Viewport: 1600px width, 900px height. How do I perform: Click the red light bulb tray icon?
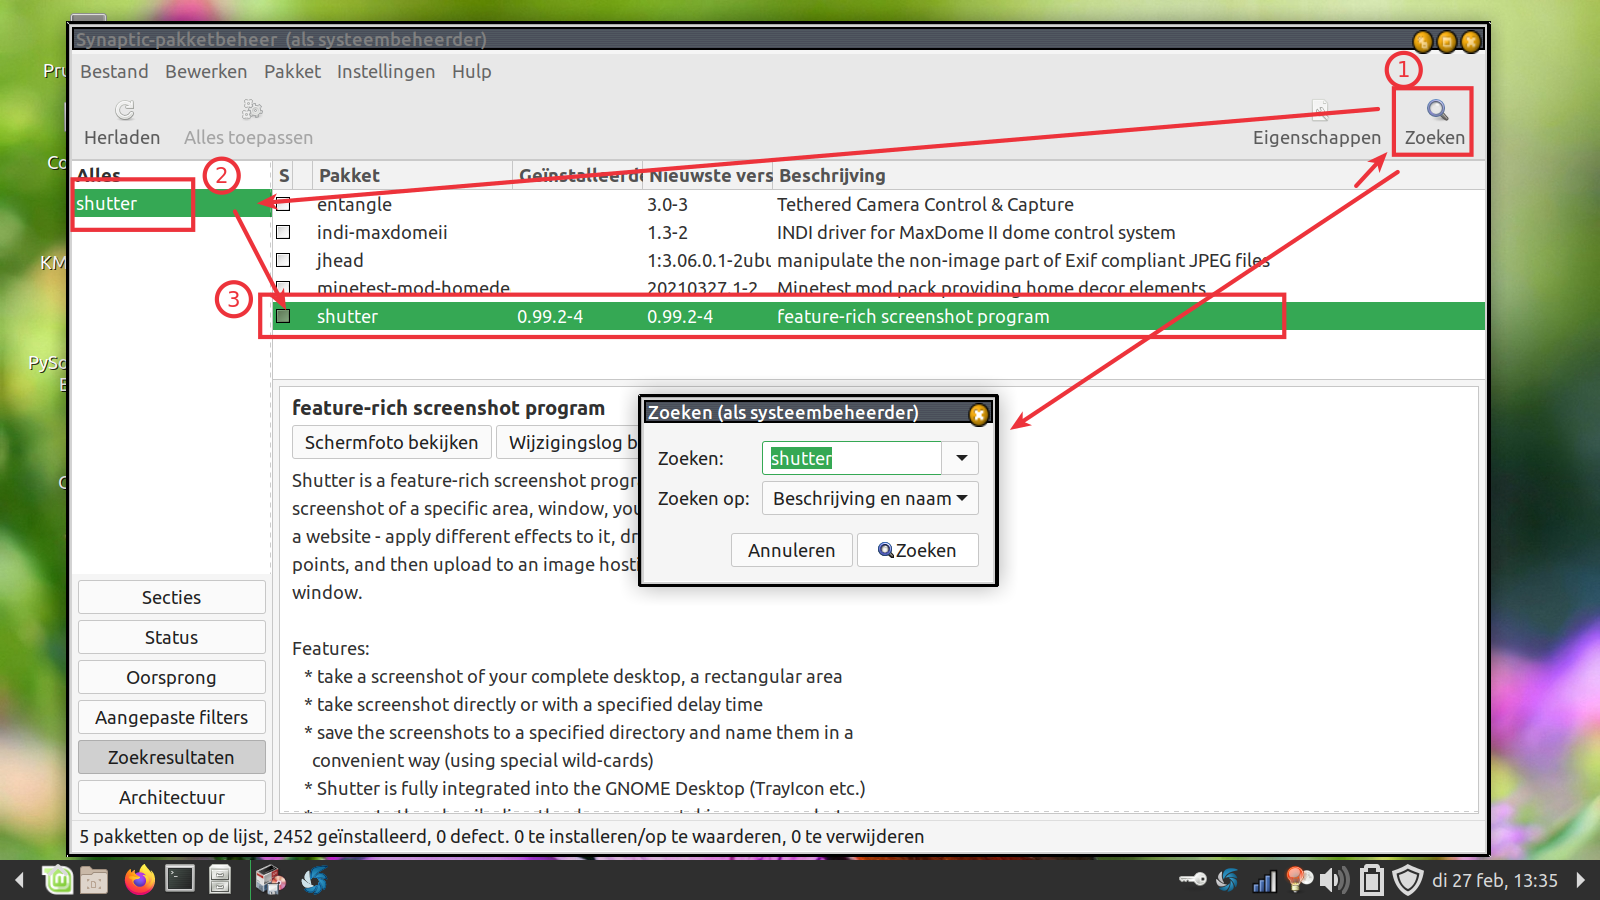(x=1299, y=880)
